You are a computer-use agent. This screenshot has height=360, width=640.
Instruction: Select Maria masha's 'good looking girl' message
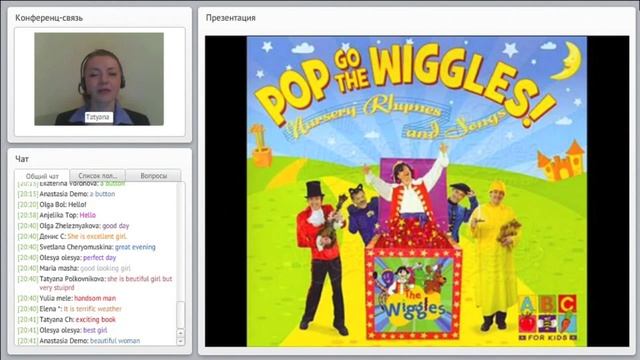point(74,268)
